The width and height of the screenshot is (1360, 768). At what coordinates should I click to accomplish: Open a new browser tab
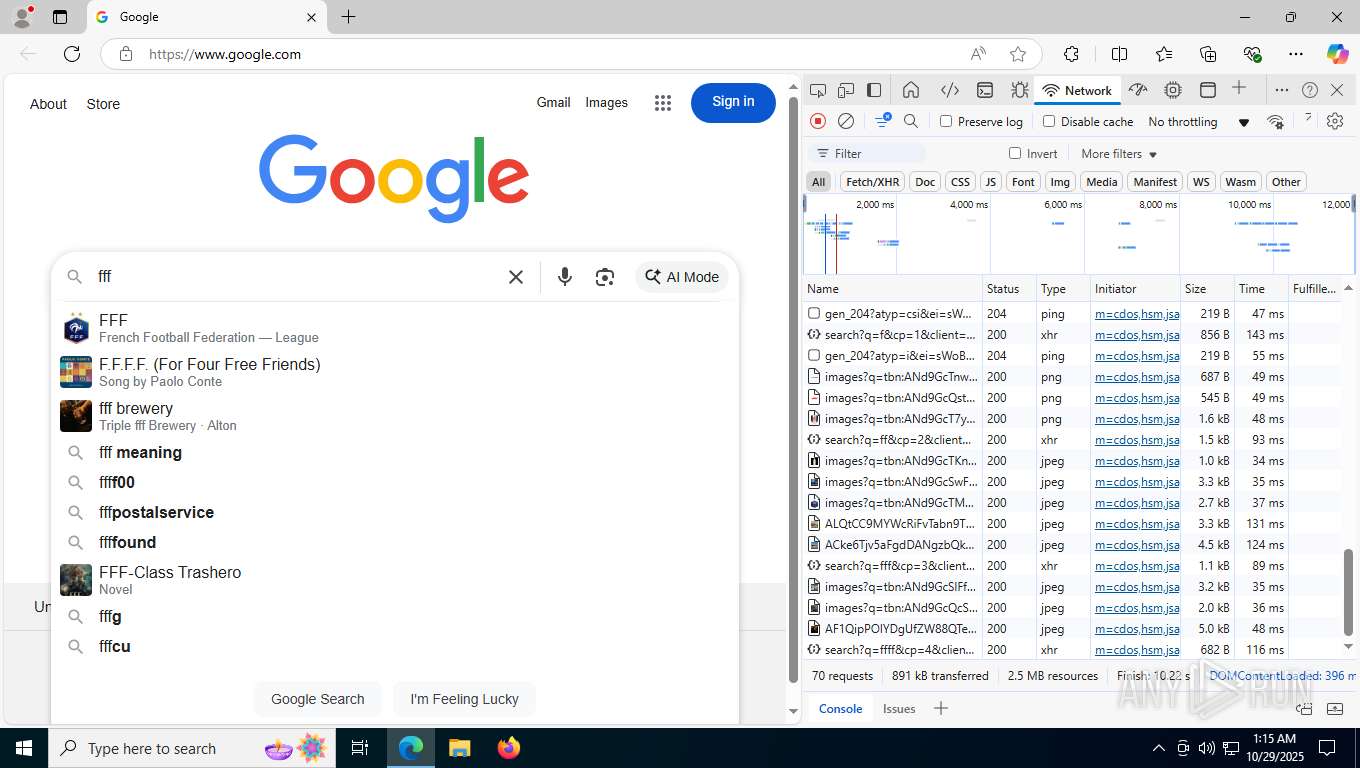(348, 17)
